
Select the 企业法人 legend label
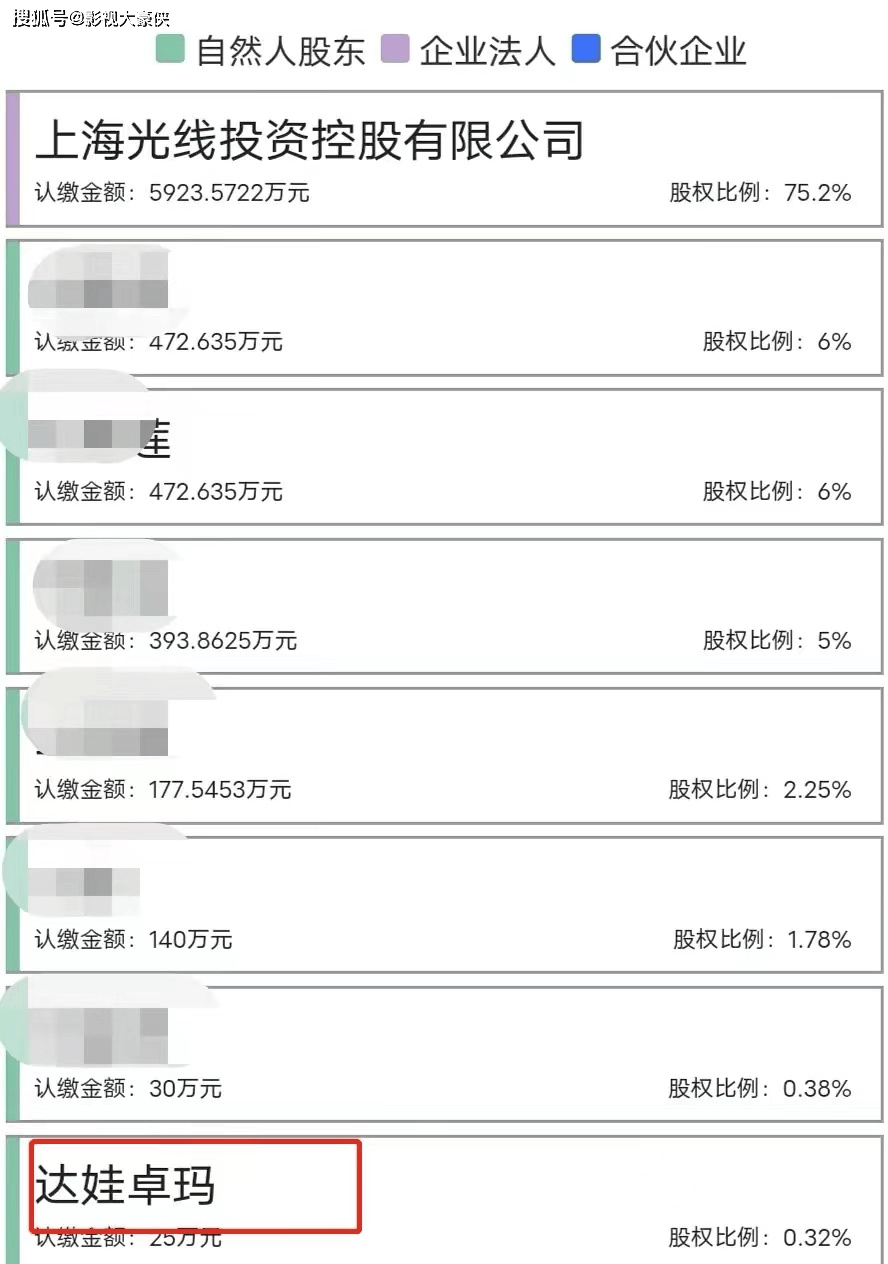coord(488,50)
